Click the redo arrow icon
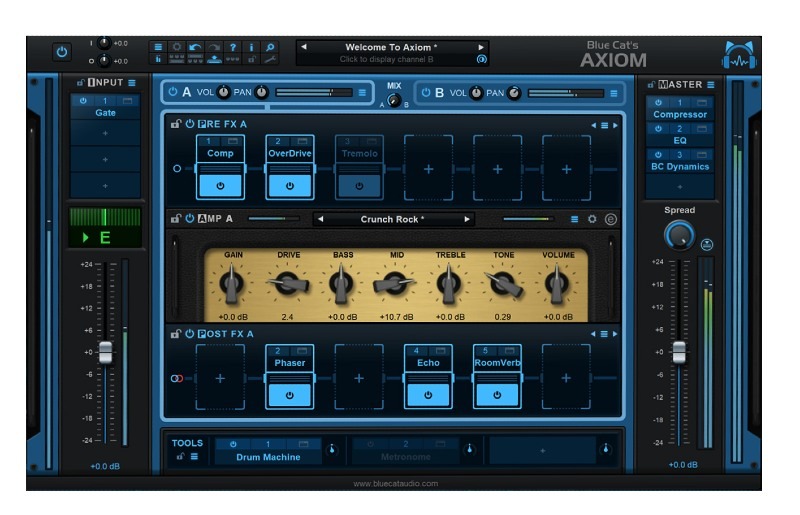 [x=214, y=47]
